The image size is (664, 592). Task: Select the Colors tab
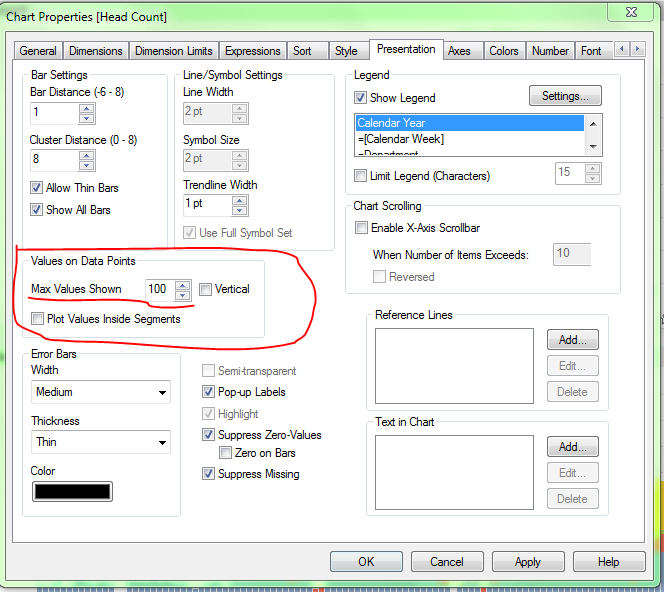(504, 51)
